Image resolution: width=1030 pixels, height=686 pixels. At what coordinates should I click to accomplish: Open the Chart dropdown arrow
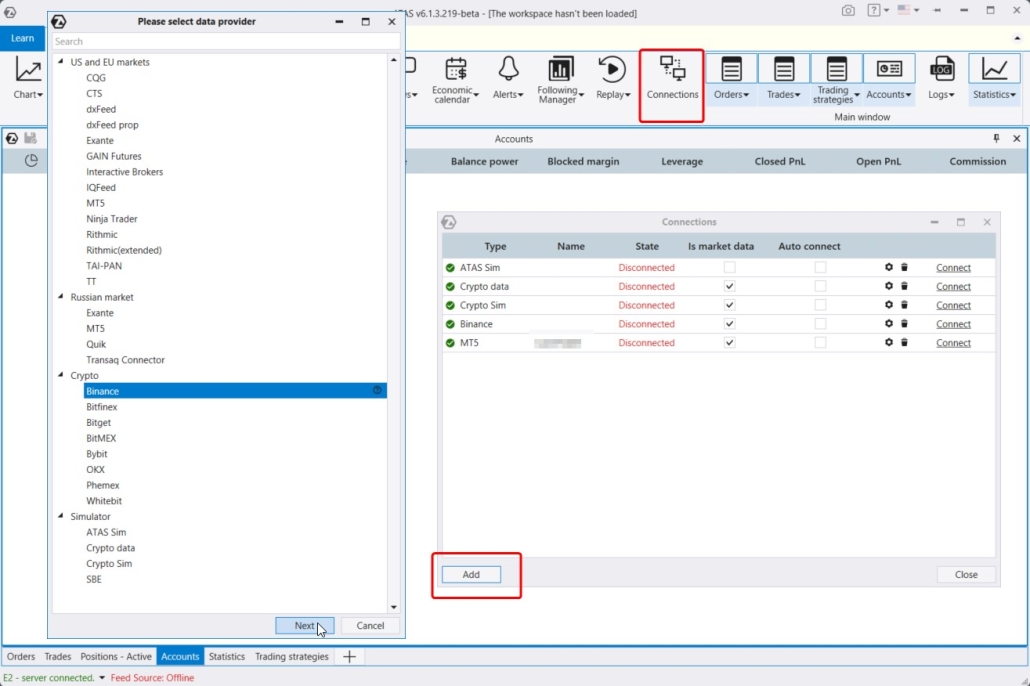point(41,95)
